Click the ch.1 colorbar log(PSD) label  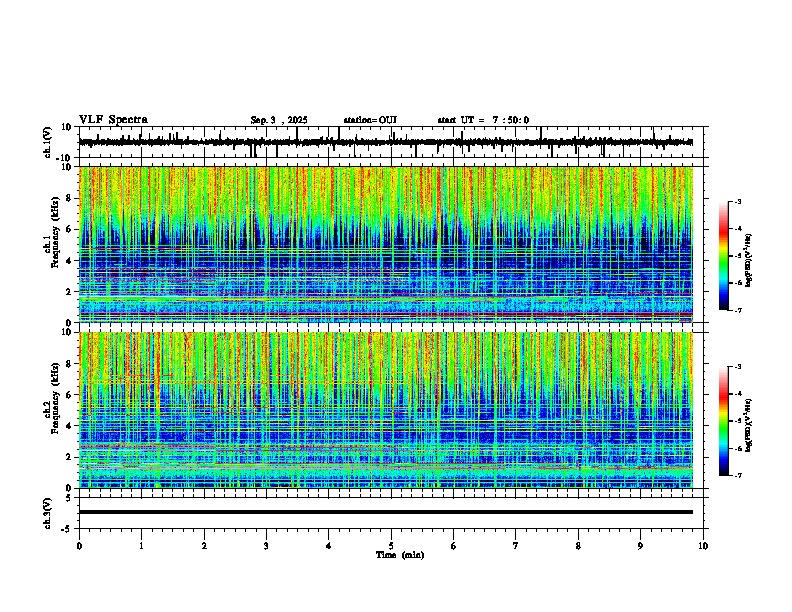pos(749,260)
